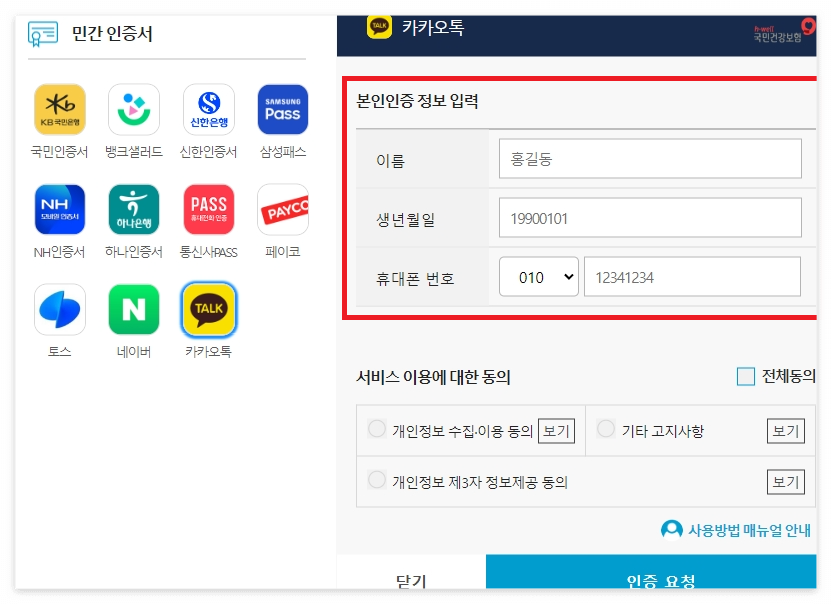Agree to 개인정보 제3자 정보제공 동의
Screen dimensions: 832x604
[x=377, y=480]
